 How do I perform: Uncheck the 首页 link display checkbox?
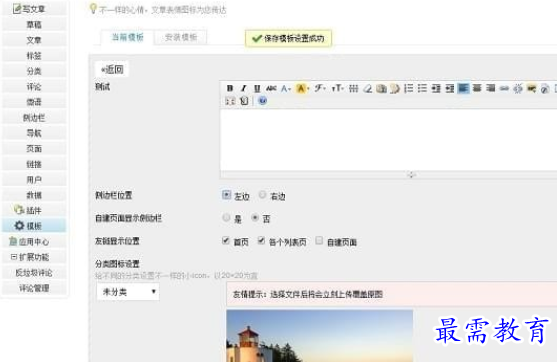coord(226,241)
